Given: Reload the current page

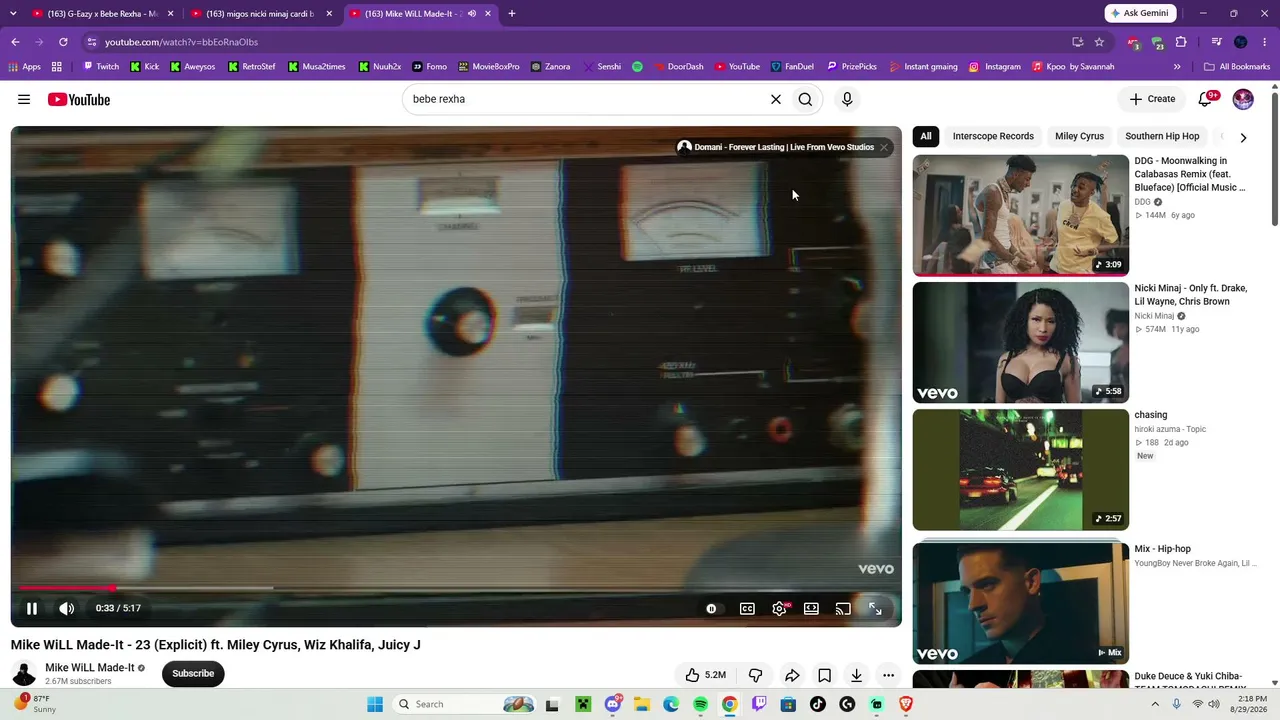Looking at the screenshot, I should 63,42.
